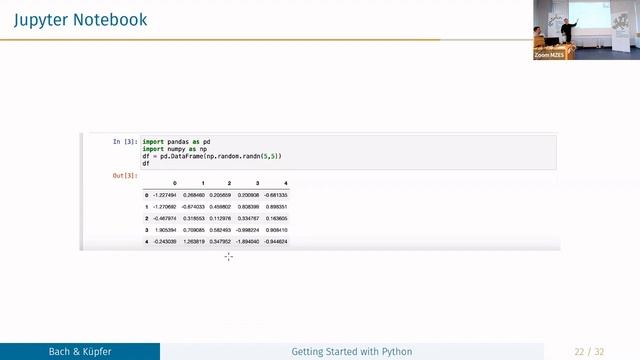Click the cell value -0.243039 in row 4
The image size is (640, 360).
165,242
